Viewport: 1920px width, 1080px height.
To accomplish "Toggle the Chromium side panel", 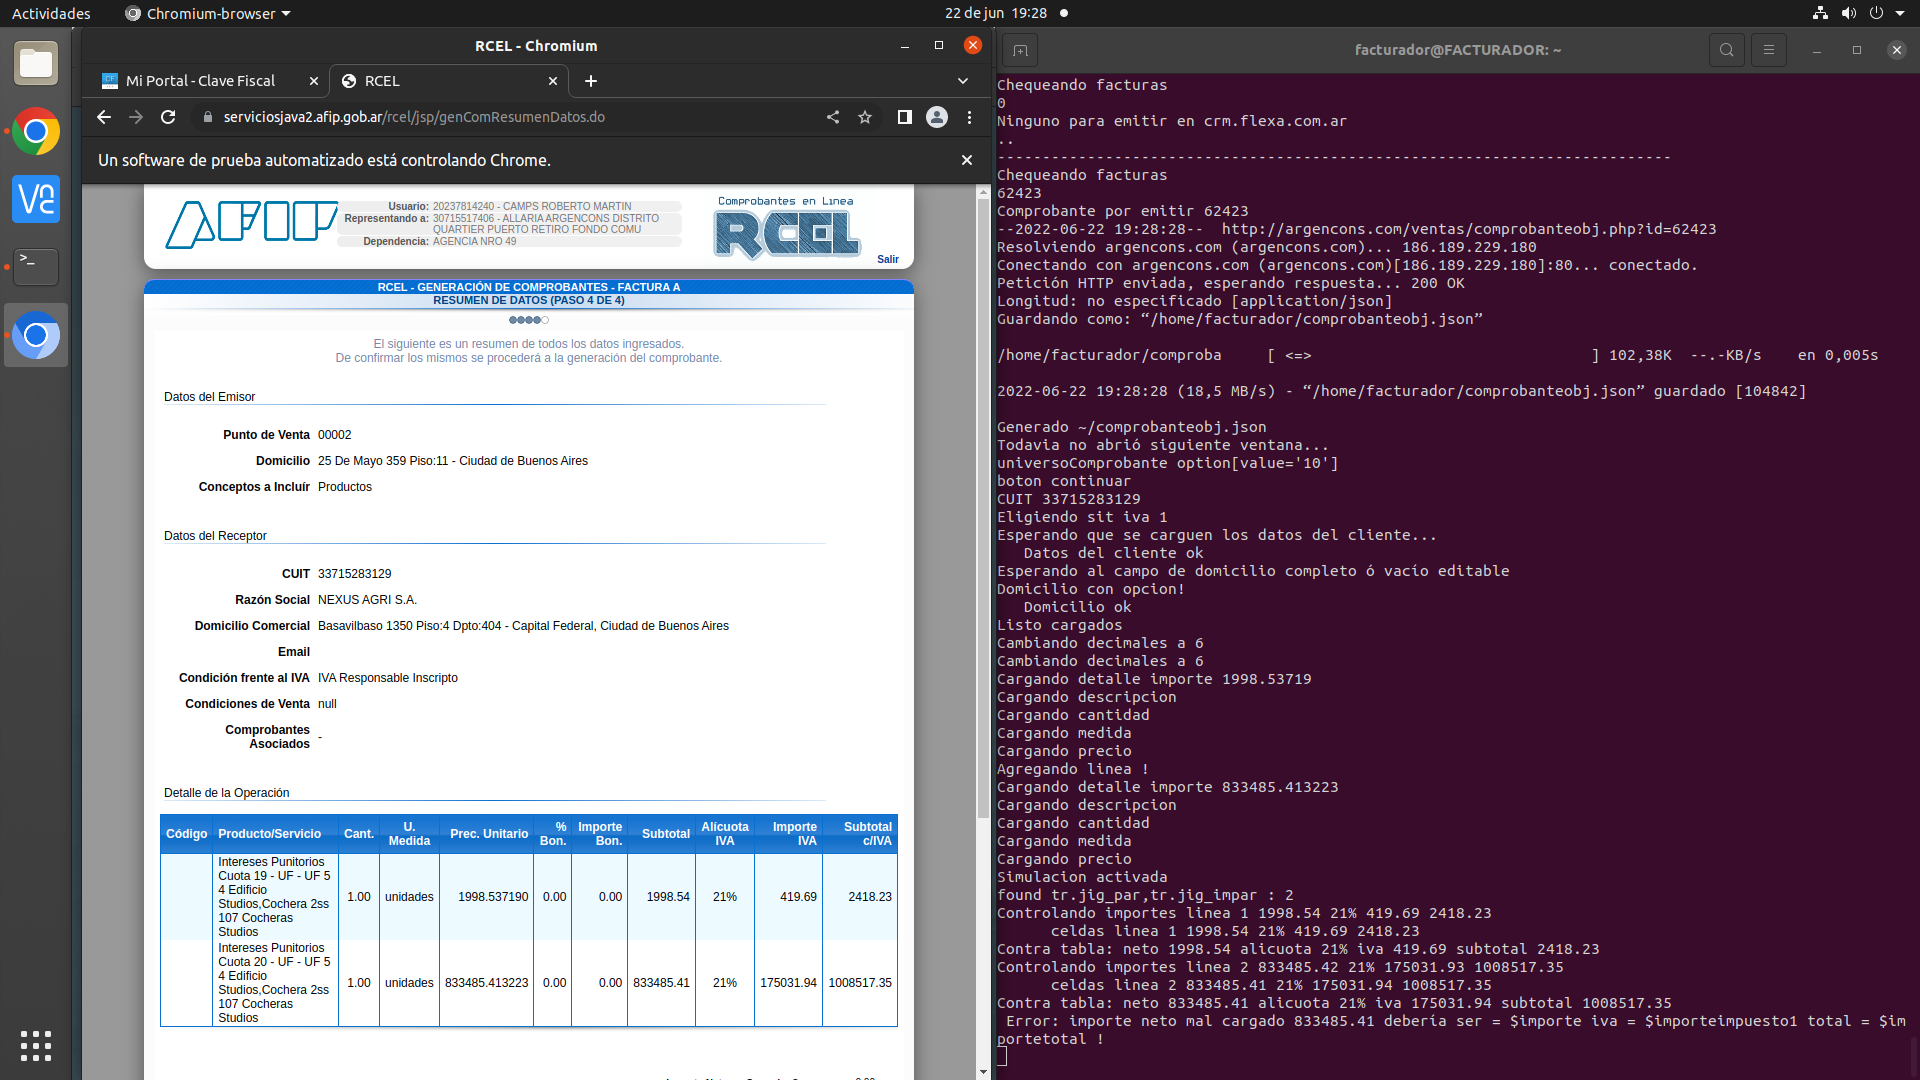I will pos(904,117).
